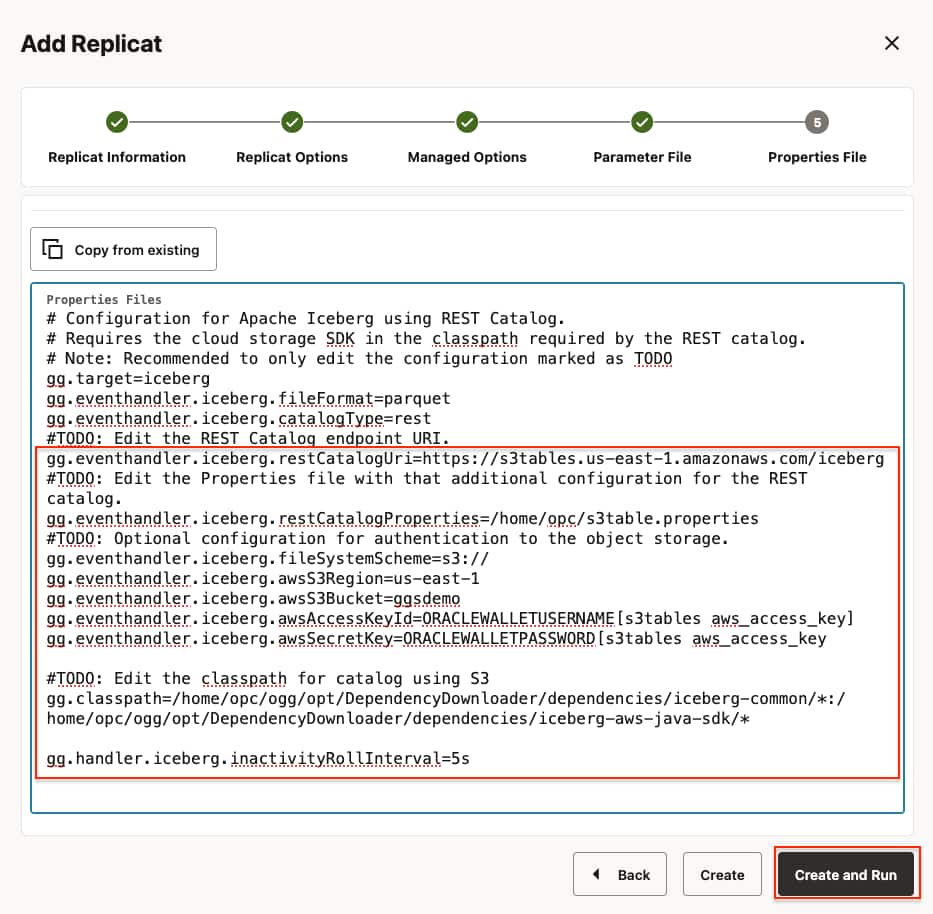Click the awsS3Bucket=ggsdemo line
The width and height of the screenshot is (933, 914).
pos(253,598)
